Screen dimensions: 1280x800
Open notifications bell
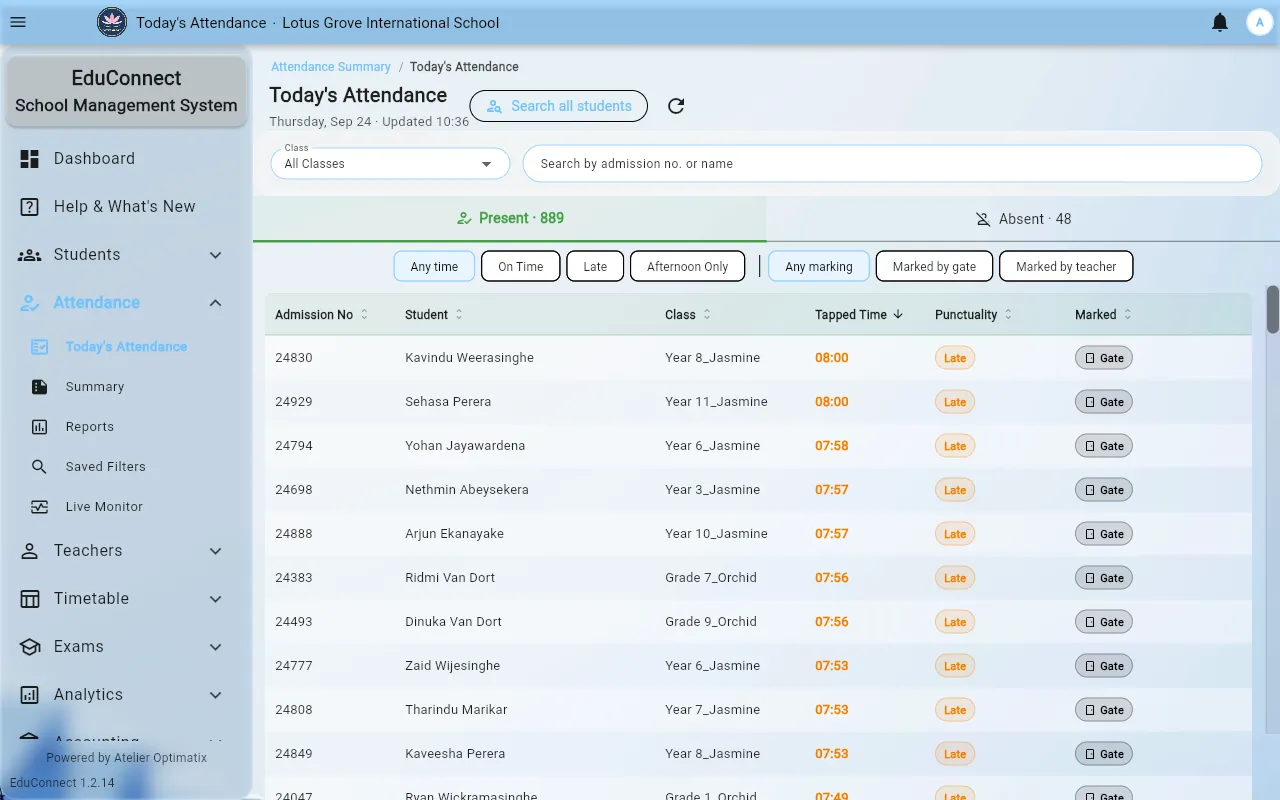[x=1220, y=22]
